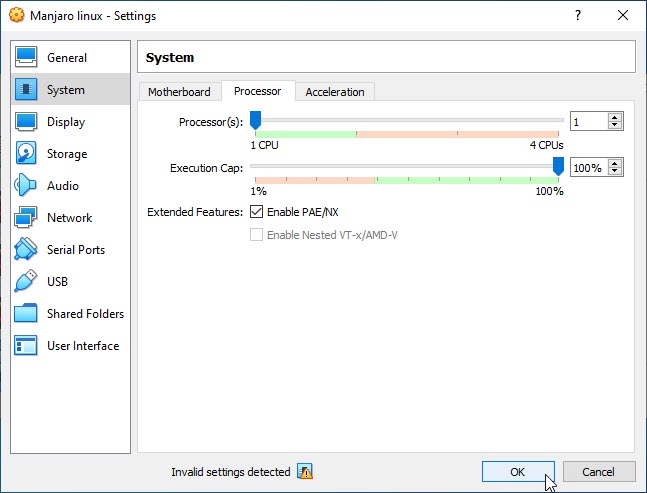Open Display settings via its screen icon

point(26,121)
